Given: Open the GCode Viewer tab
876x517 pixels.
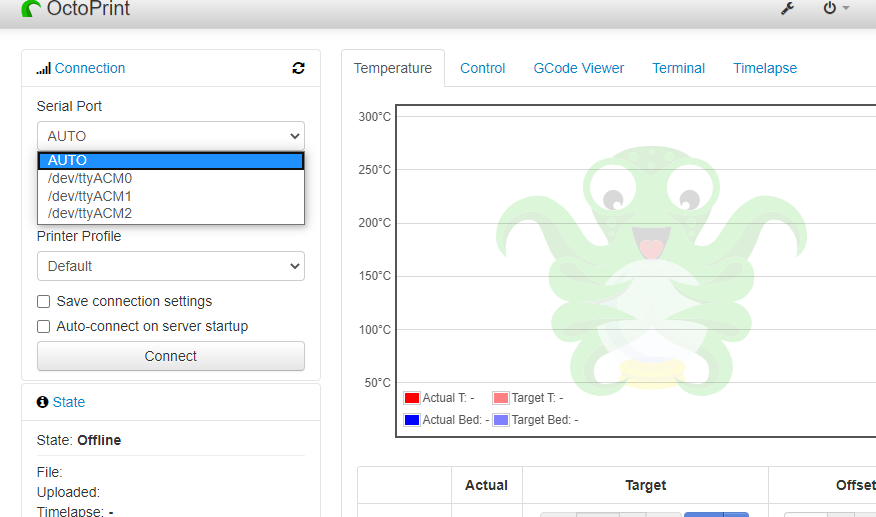Looking at the screenshot, I should click(x=579, y=68).
